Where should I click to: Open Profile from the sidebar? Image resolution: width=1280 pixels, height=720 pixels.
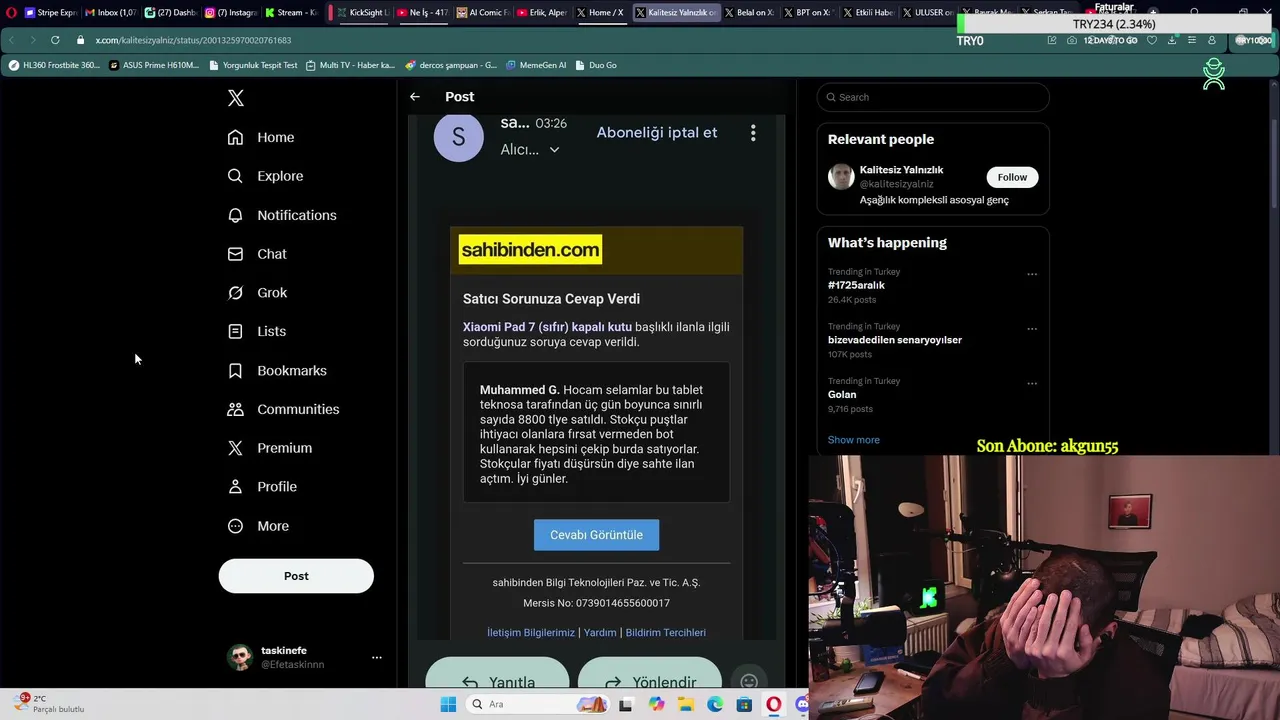262,487
